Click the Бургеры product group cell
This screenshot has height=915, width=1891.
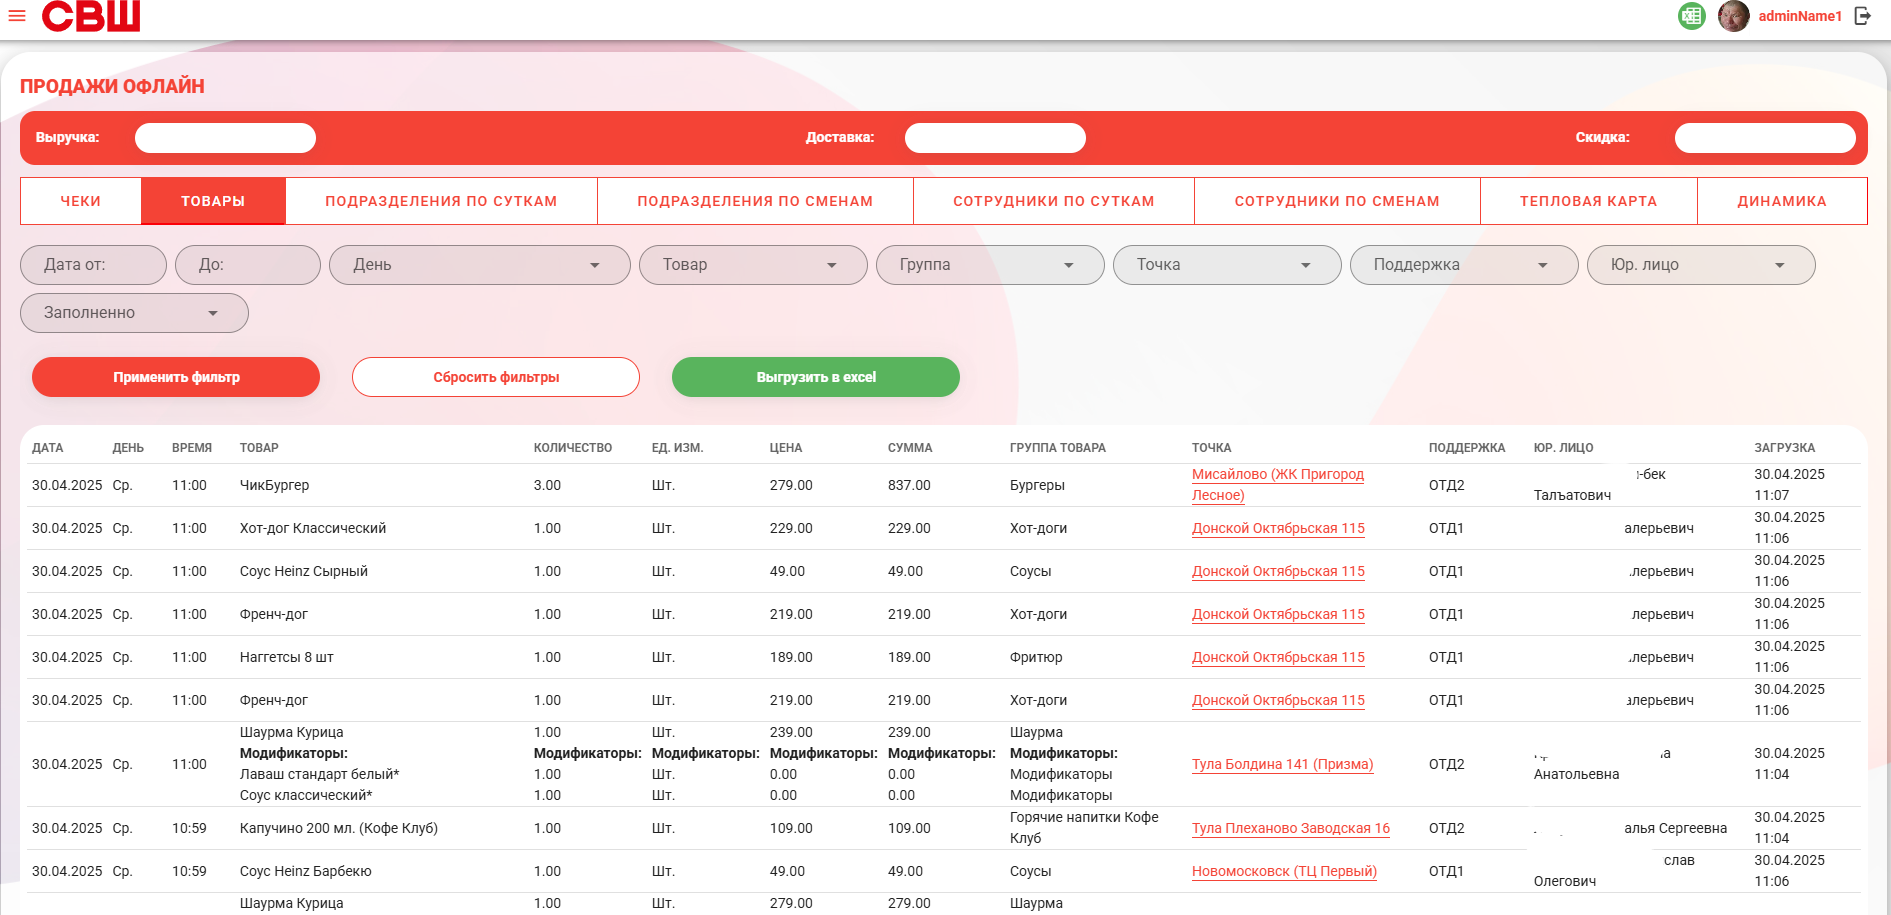click(1037, 485)
